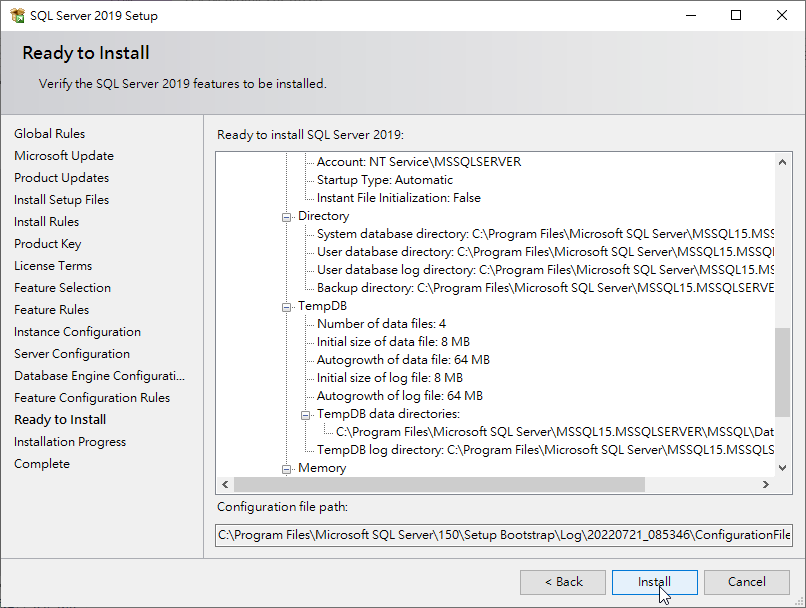Select the Installation Progress step

point(70,442)
